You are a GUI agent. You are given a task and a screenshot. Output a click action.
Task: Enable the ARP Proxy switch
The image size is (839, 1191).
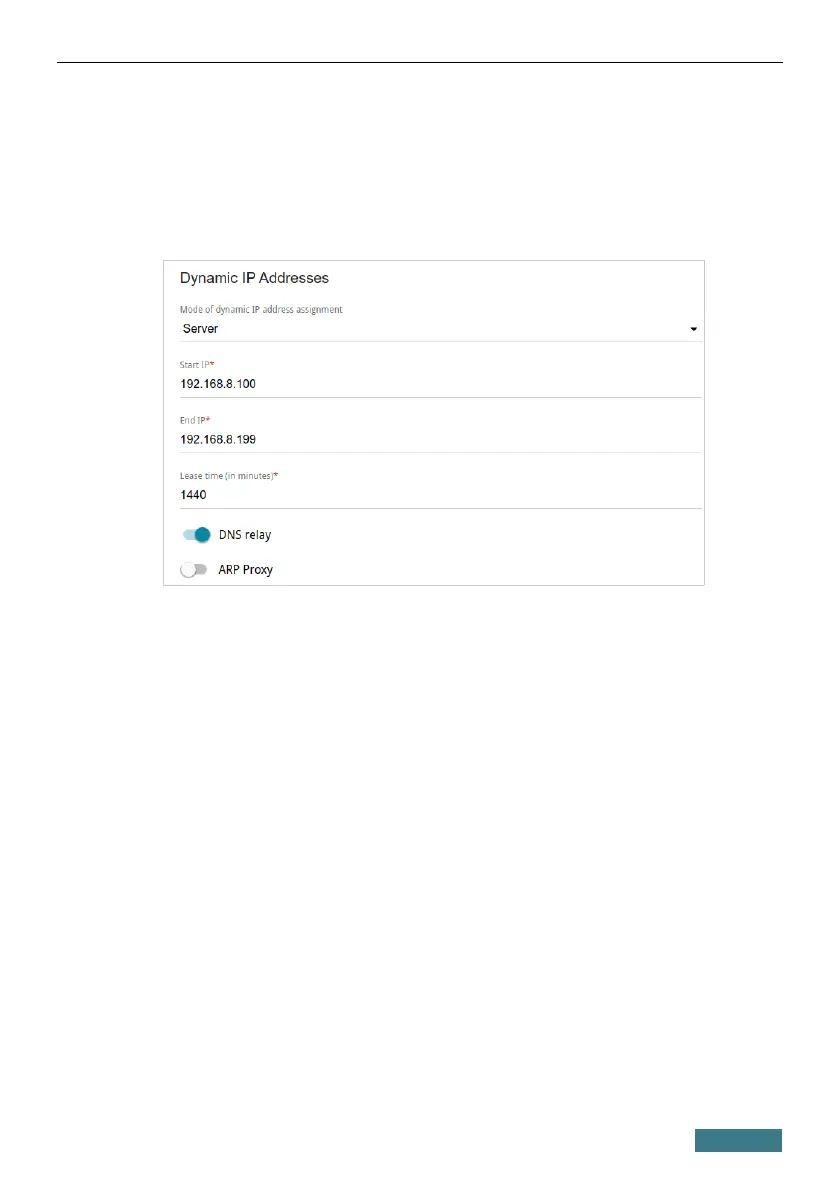[193, 570]
